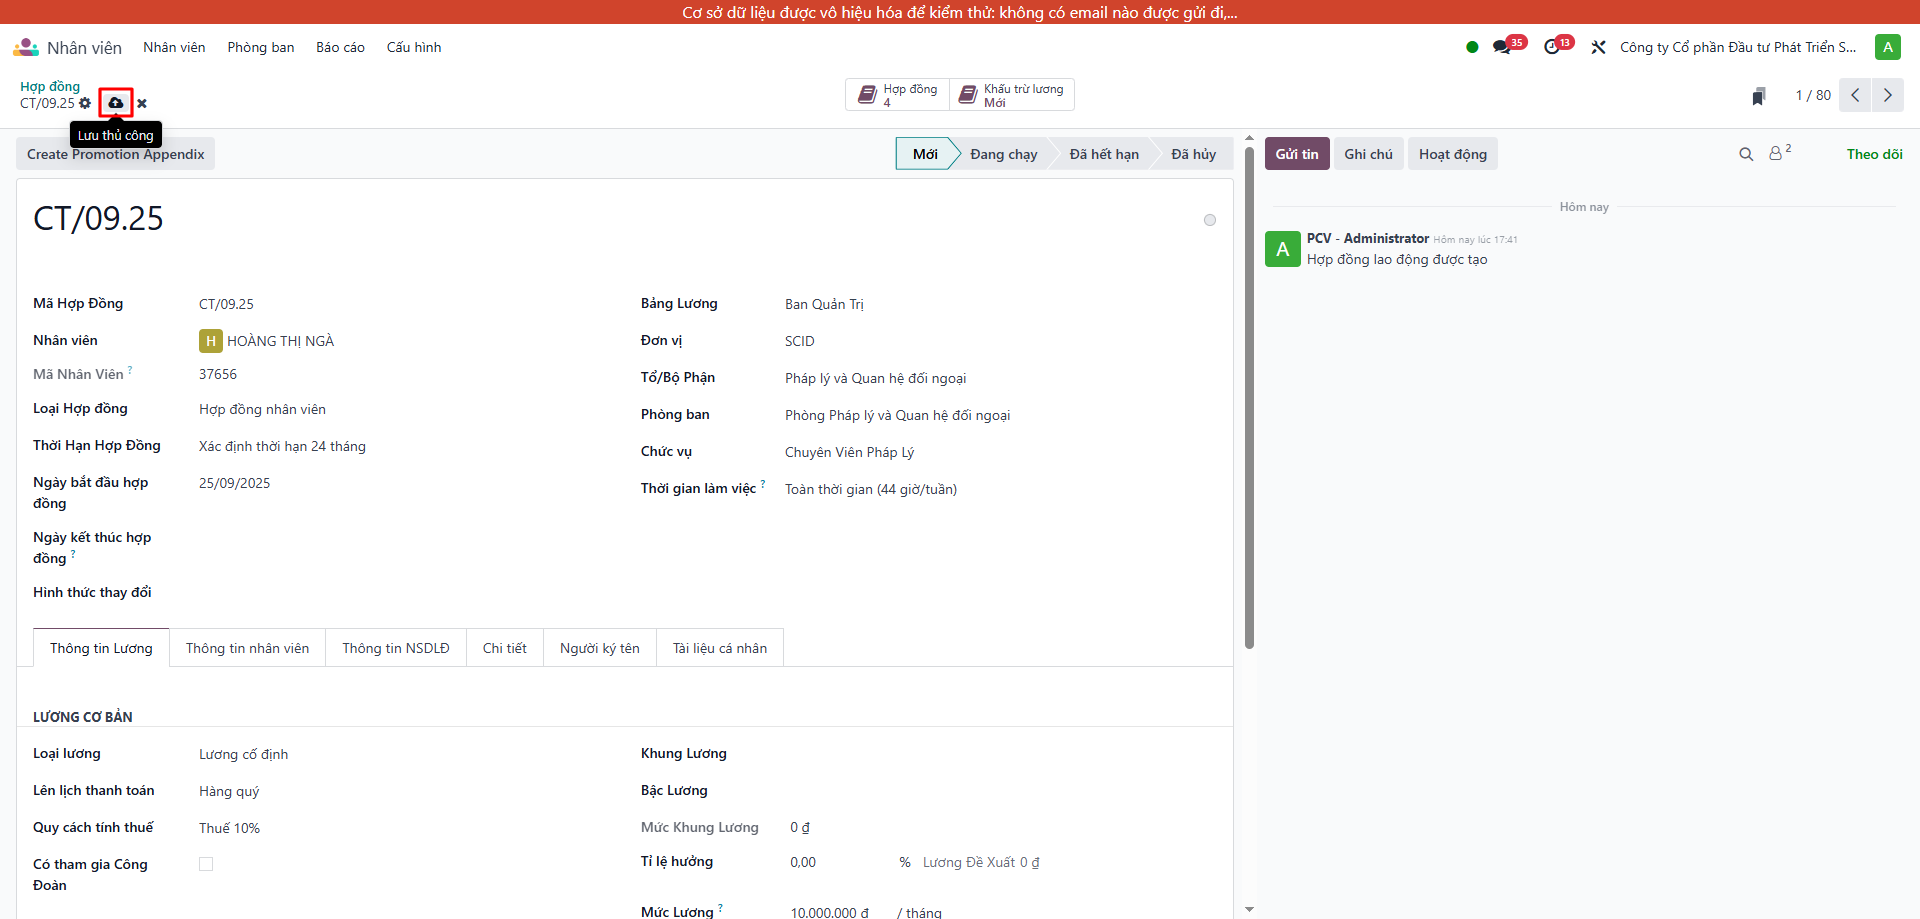Click the 1 / 80 pager counter

pos(1813,95)
